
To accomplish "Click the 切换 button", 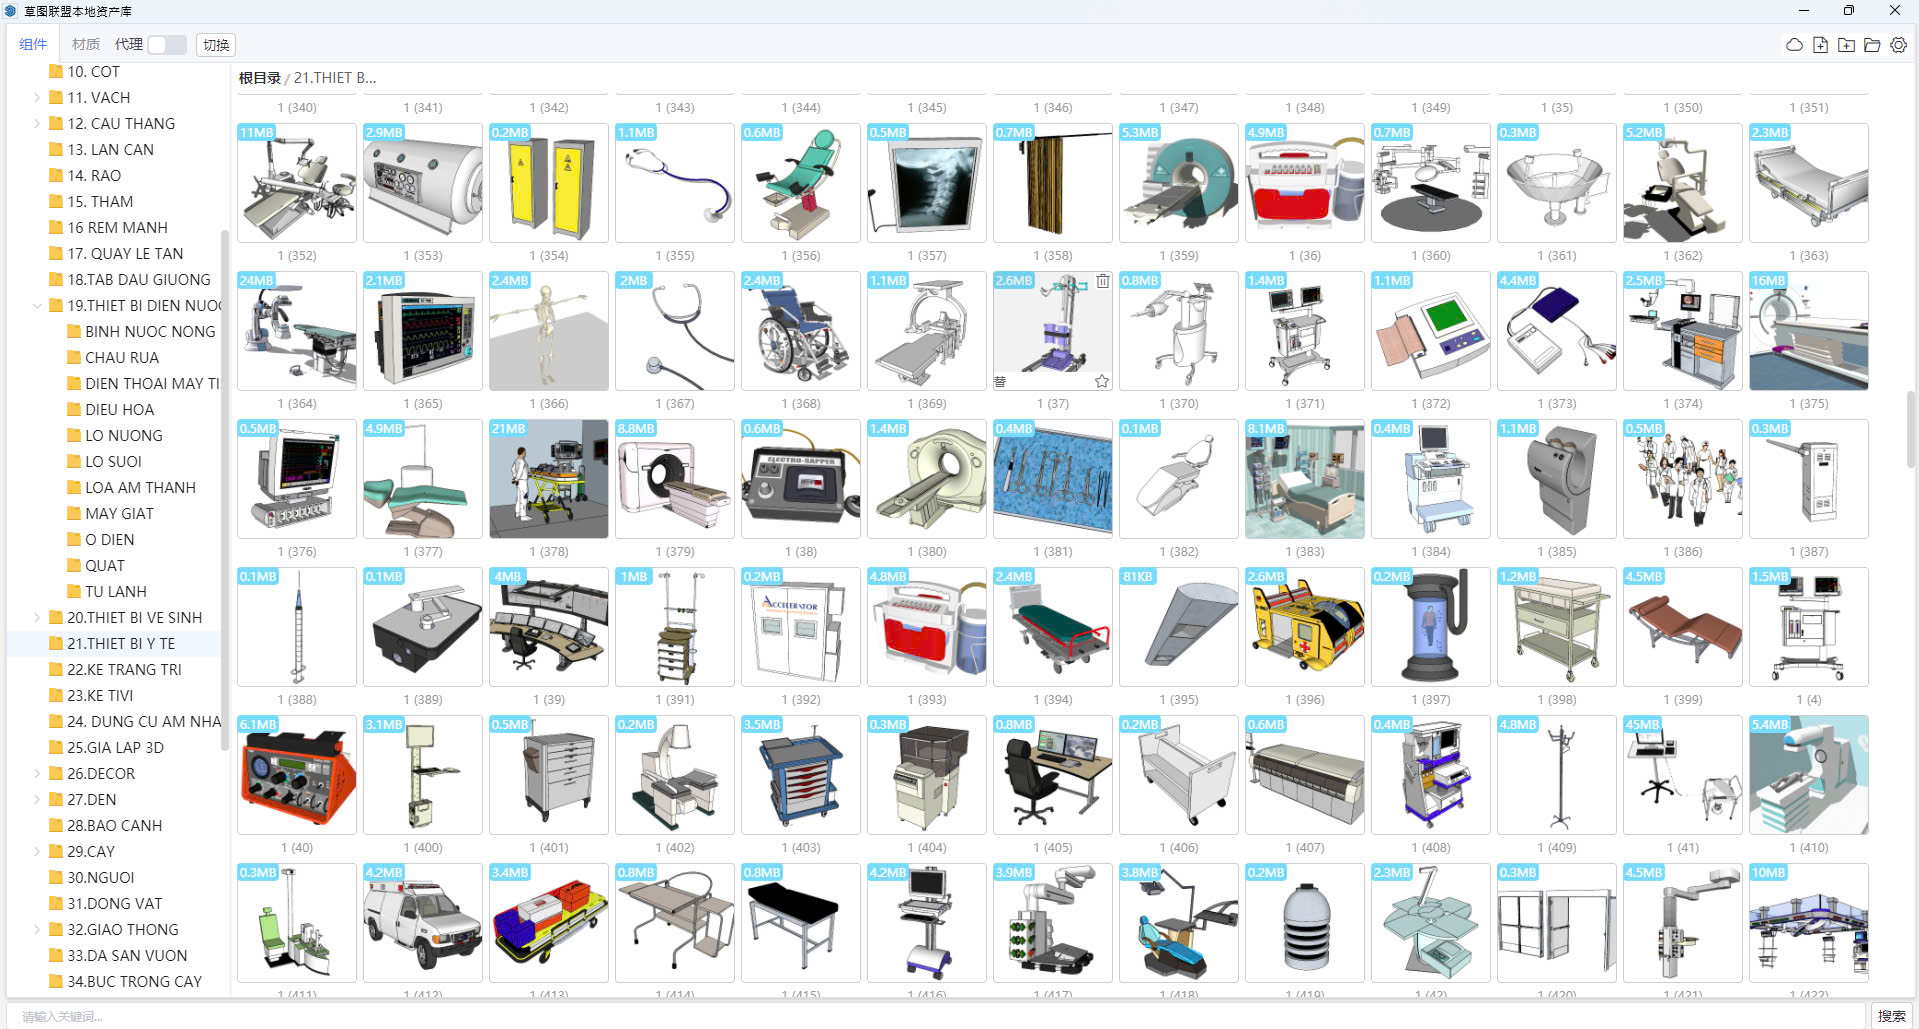I will click(216, 45).
